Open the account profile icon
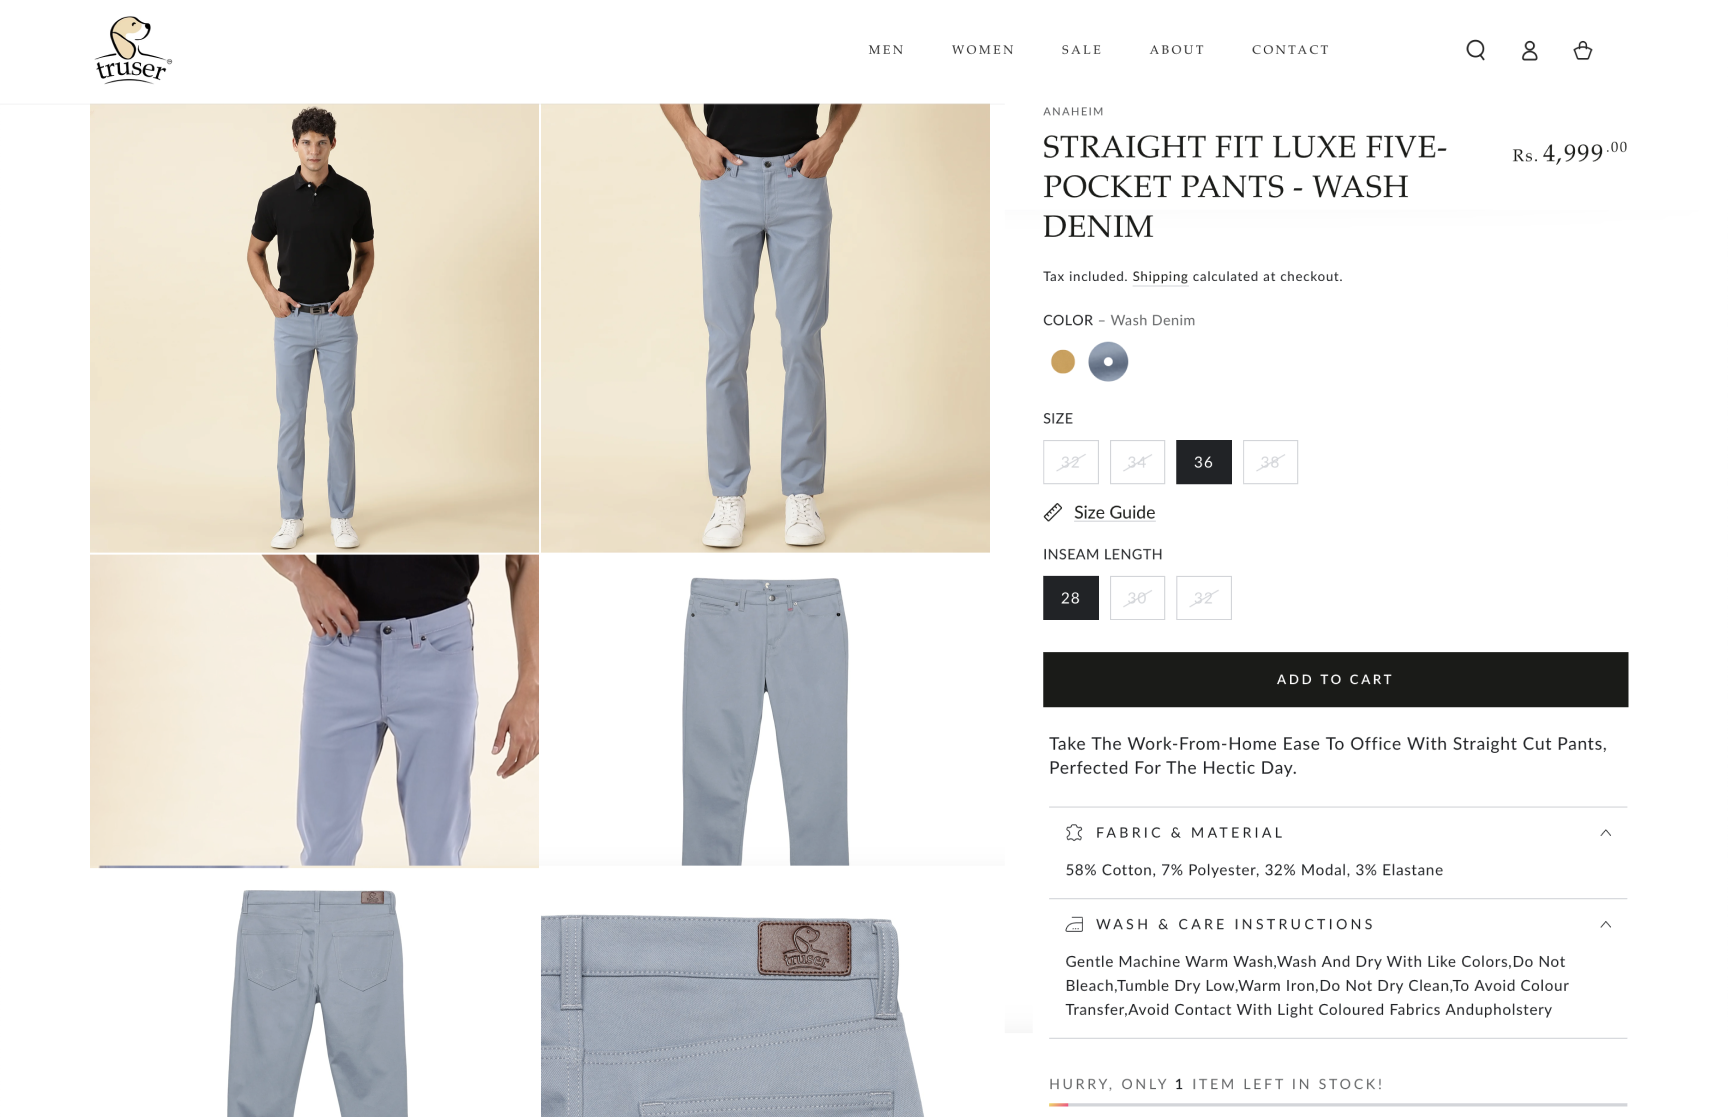The image size is (1728, 1117). pyautogui.click(x=1529, y=50)
